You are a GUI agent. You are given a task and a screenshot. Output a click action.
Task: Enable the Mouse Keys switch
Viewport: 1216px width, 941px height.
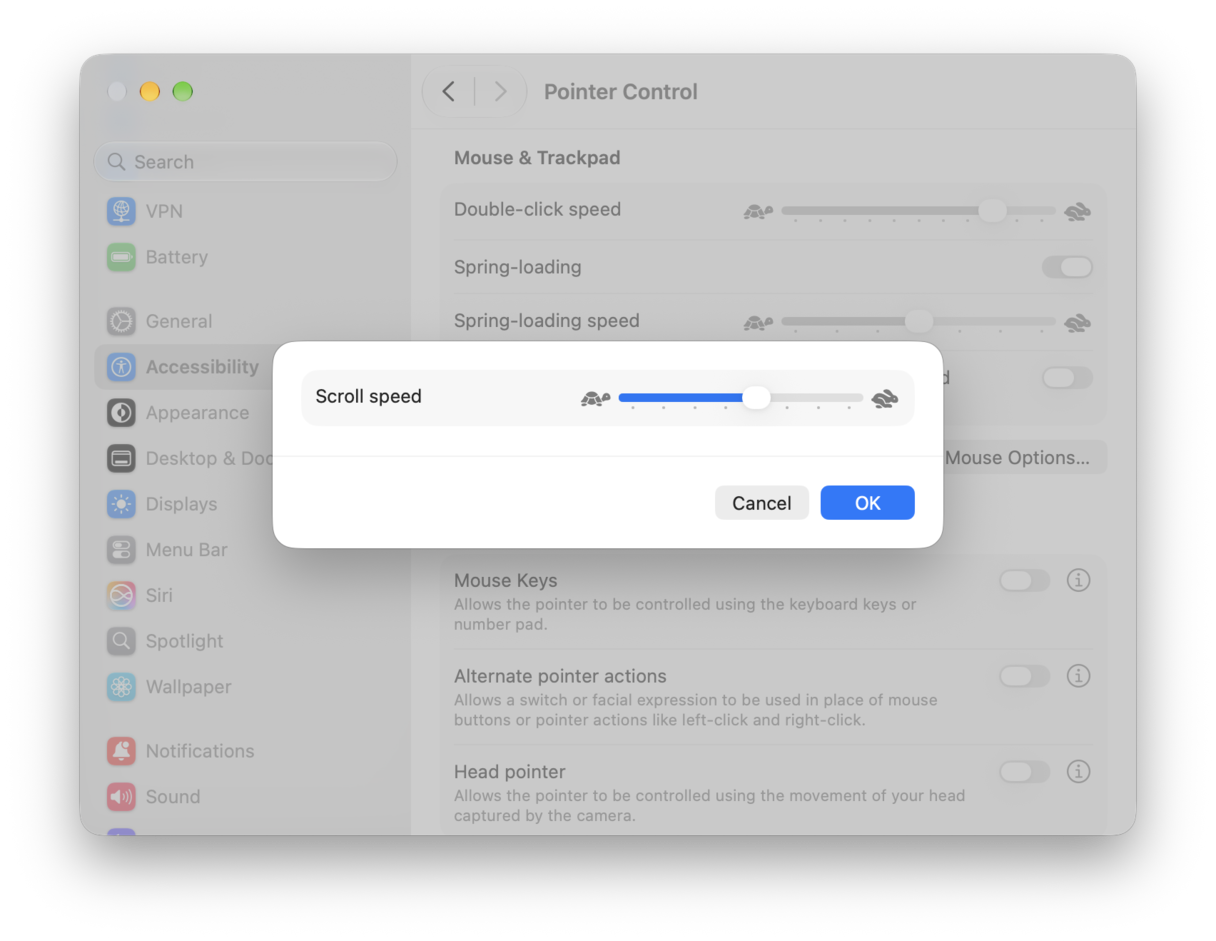coord(1024,581)
